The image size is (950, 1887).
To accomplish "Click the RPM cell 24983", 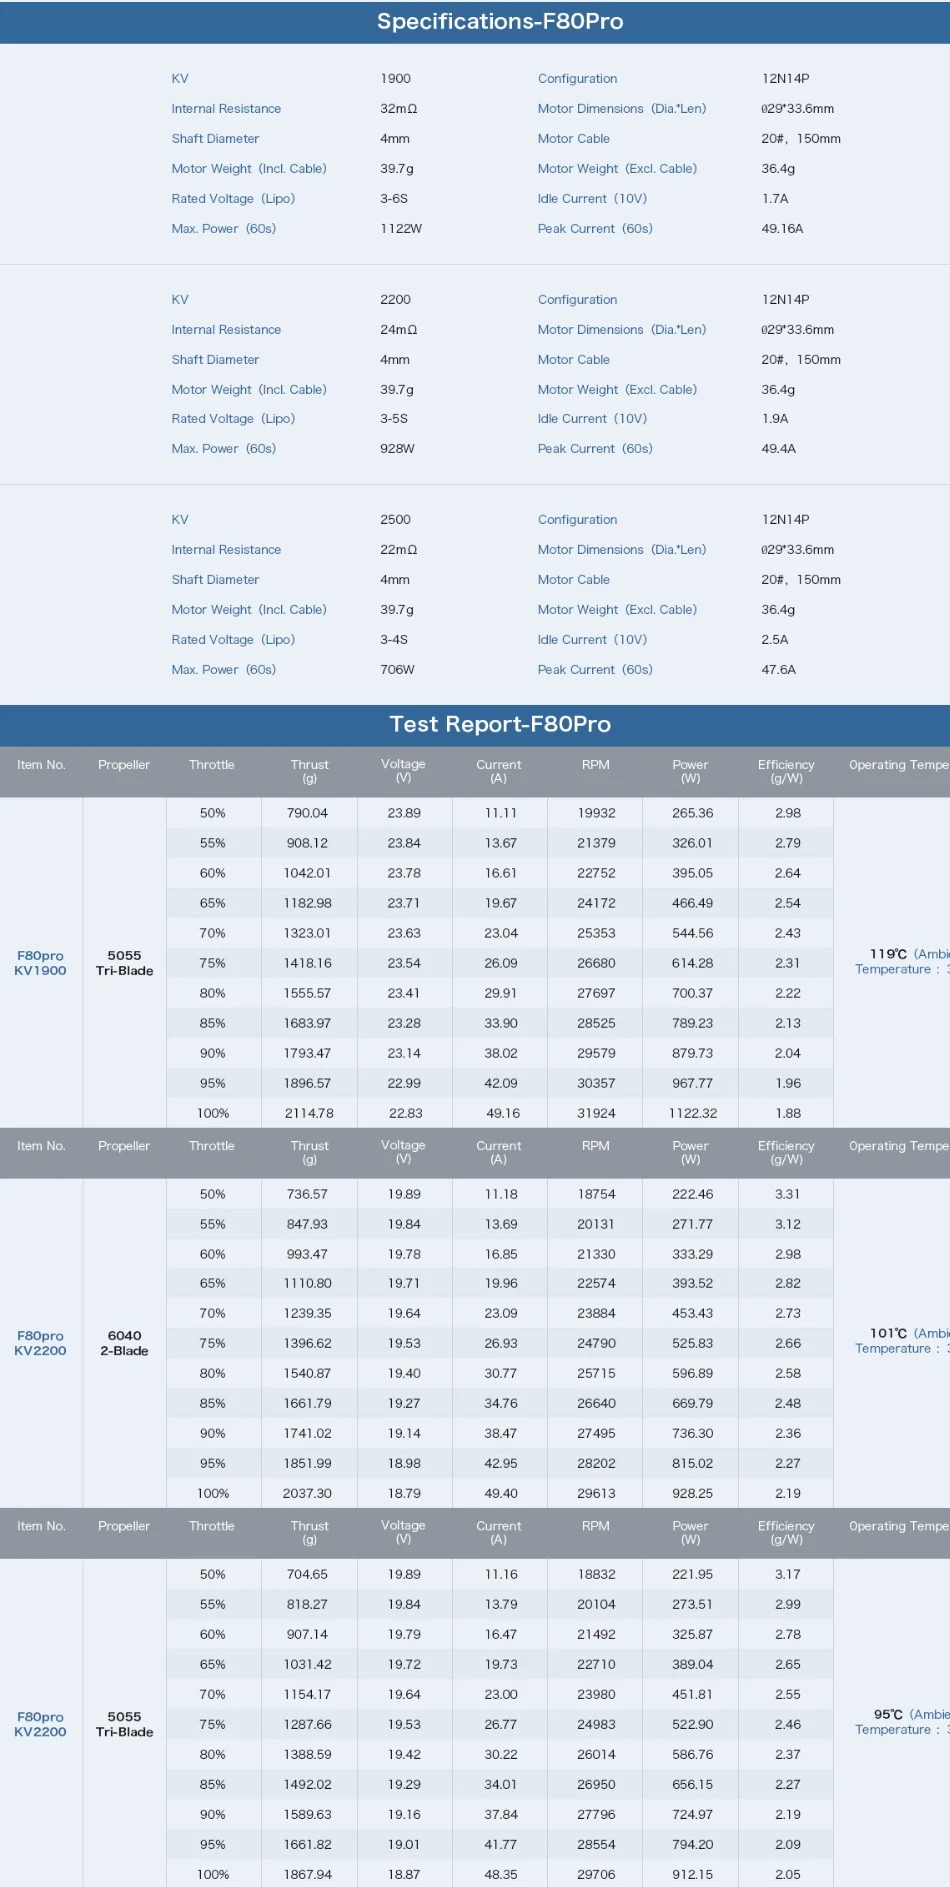I will click(596, 1724).
